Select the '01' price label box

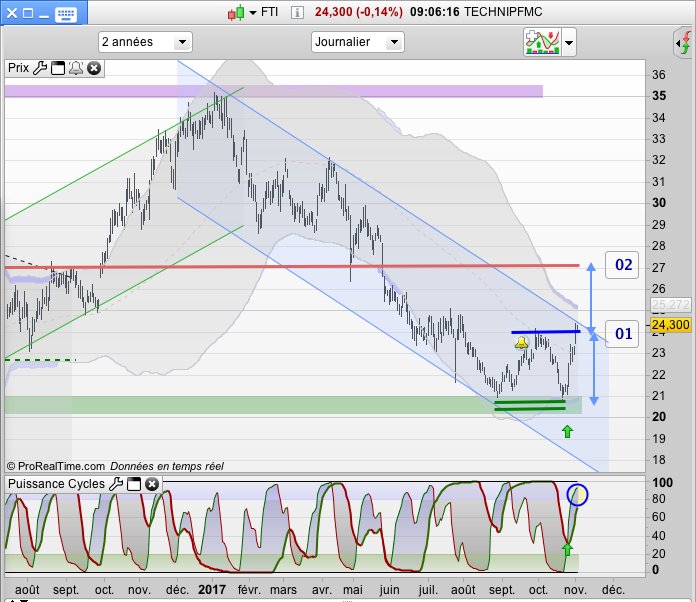coord(622,333)
